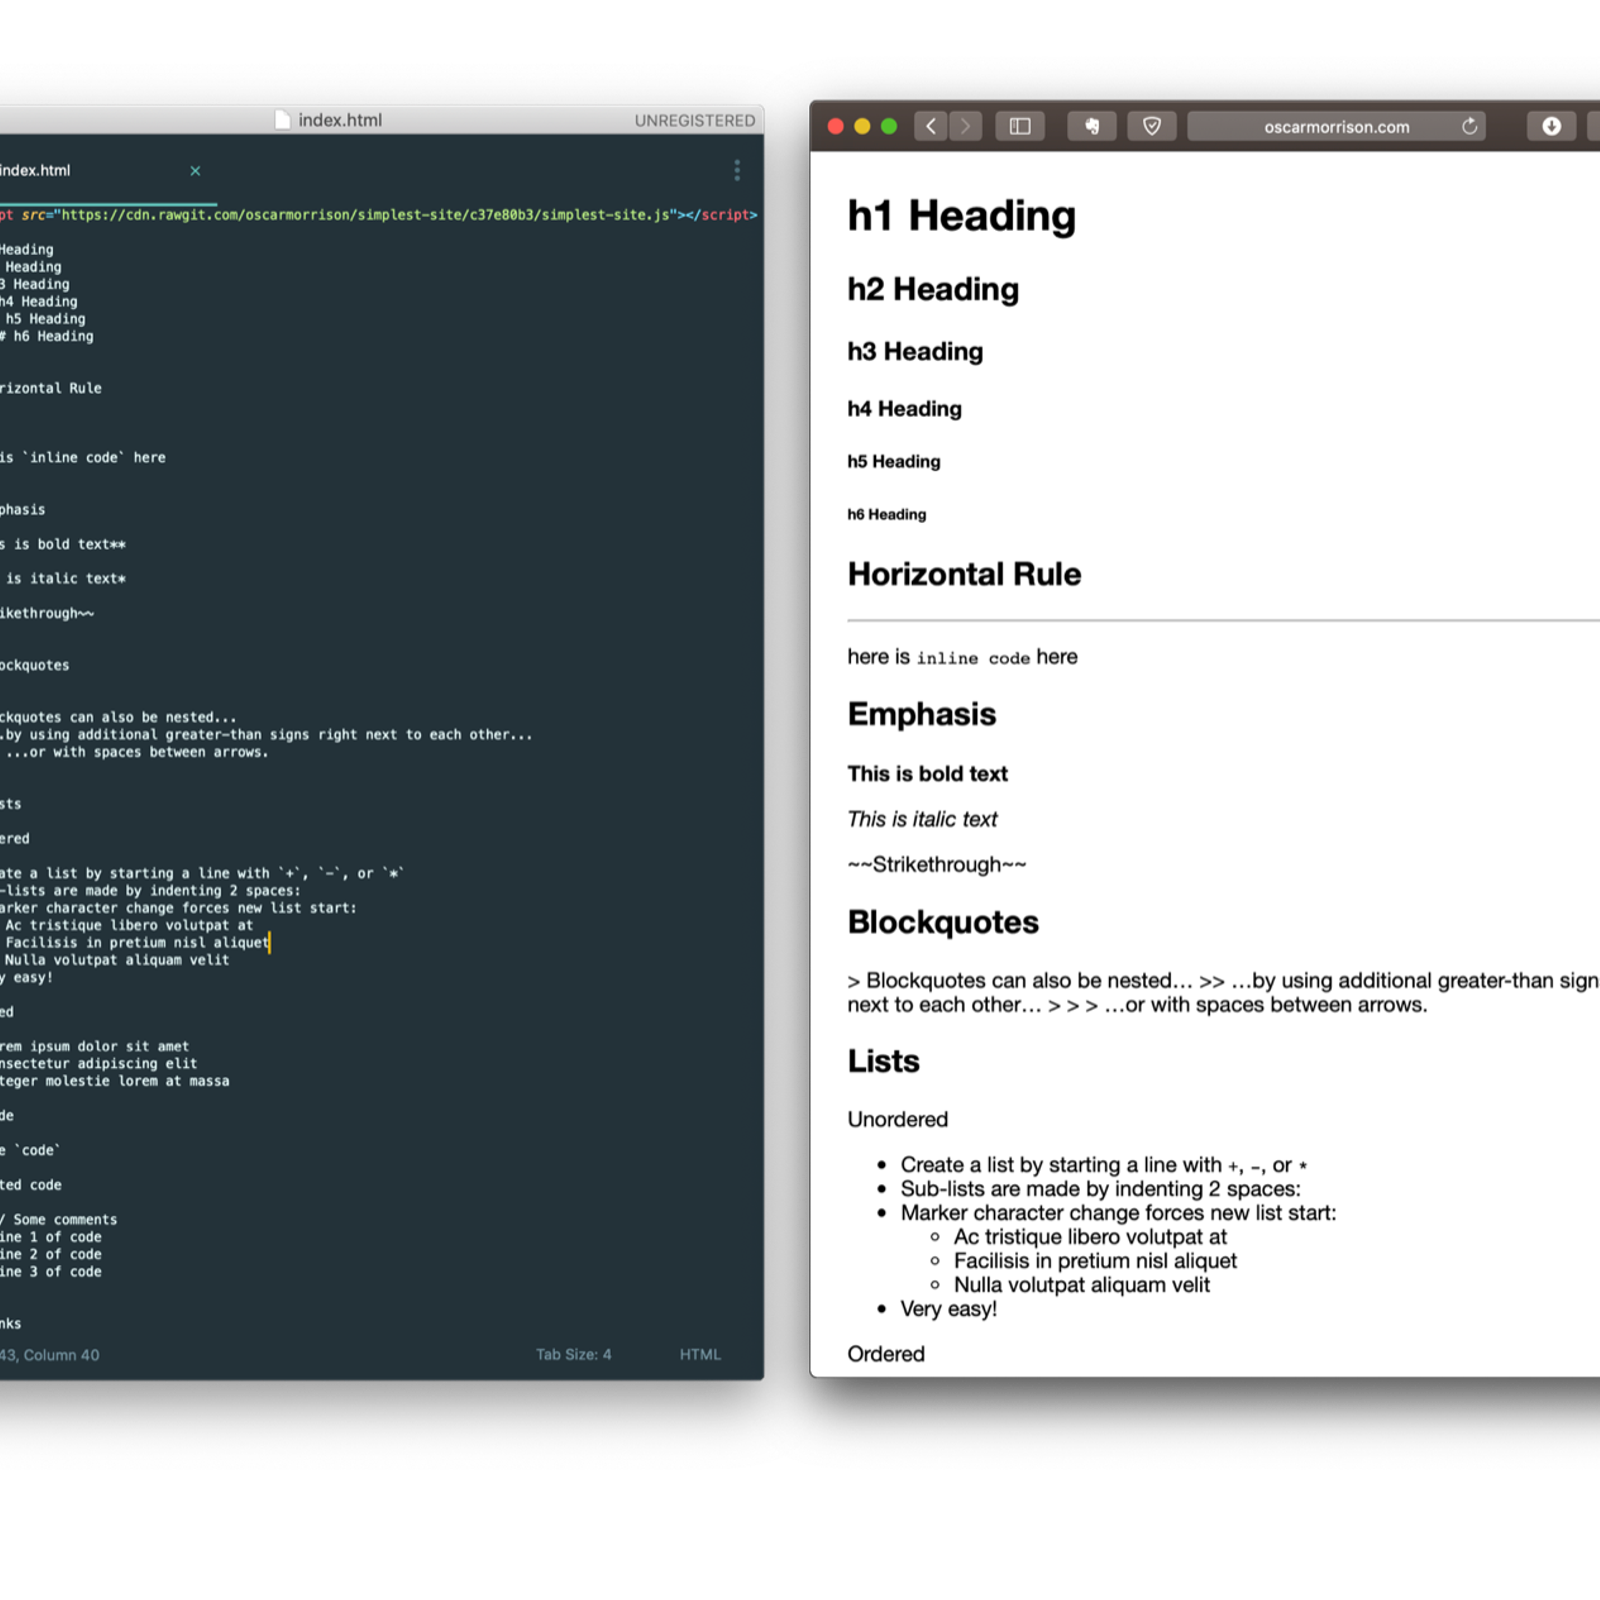The image size is (1600, 1600).
Task: Click the oscarmorrison.com address bar
Action: (1335, 127)
